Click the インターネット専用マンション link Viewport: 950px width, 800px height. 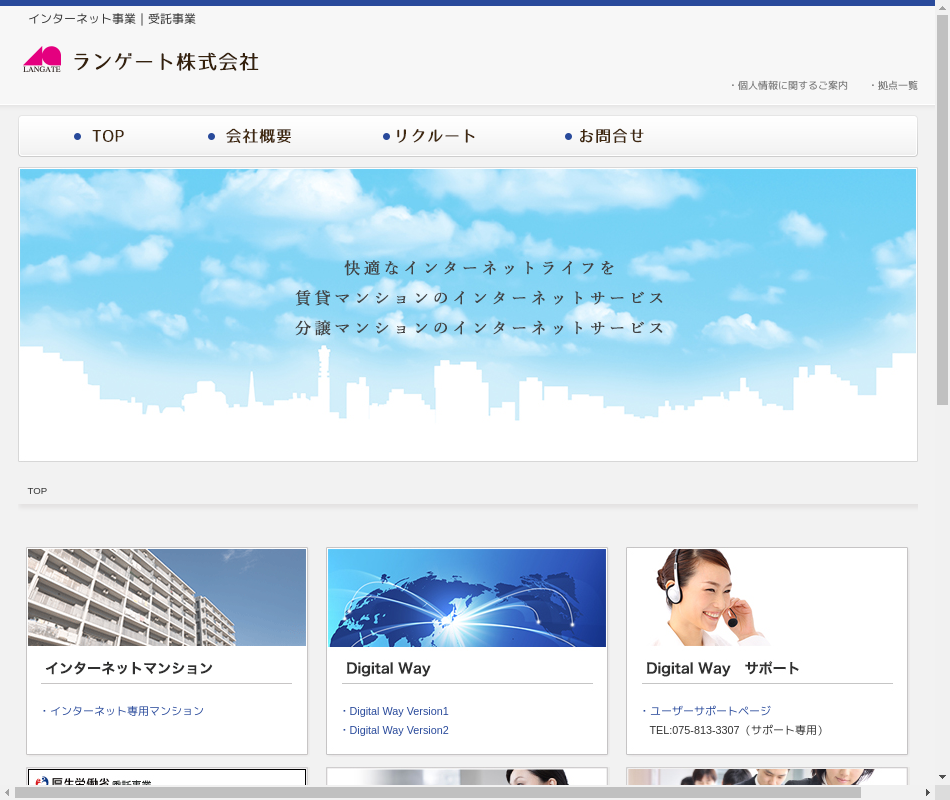pos(126,711)
